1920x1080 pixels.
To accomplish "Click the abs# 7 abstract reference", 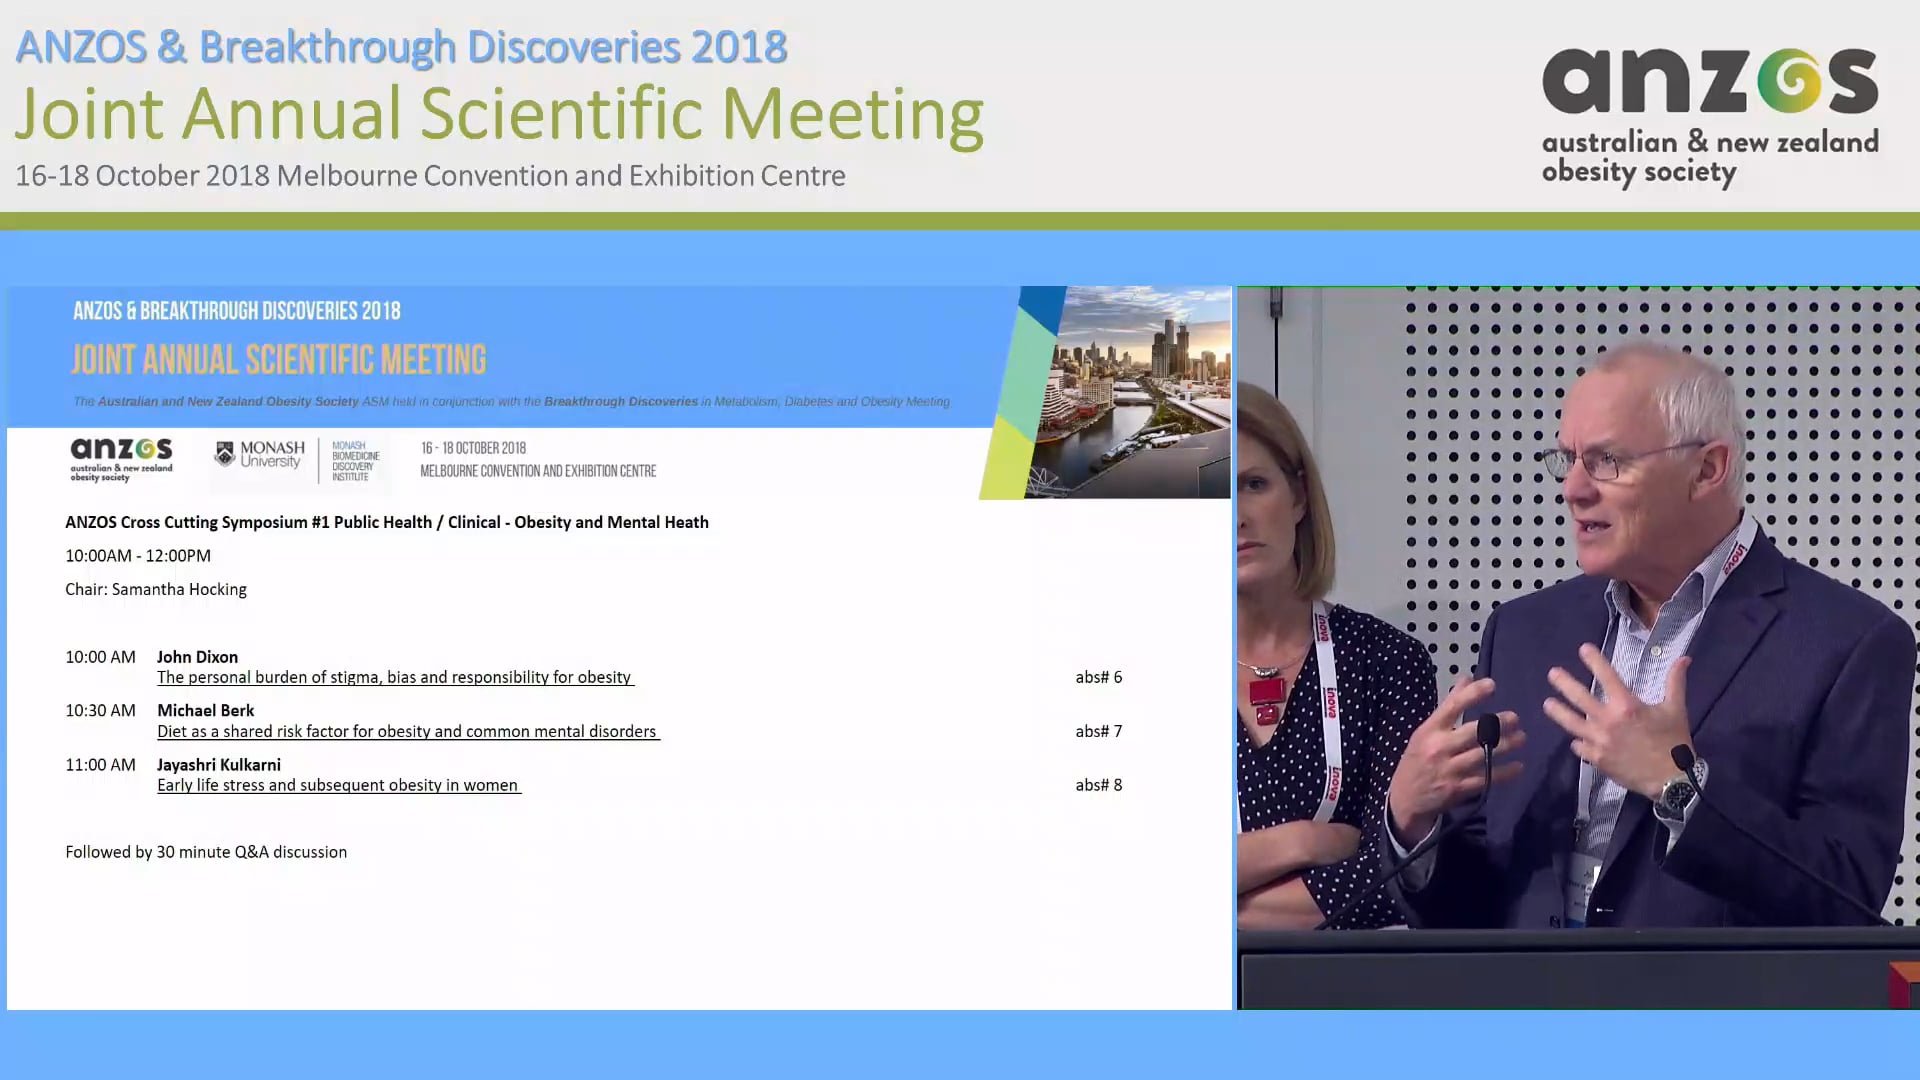I will pos(1098,731).
